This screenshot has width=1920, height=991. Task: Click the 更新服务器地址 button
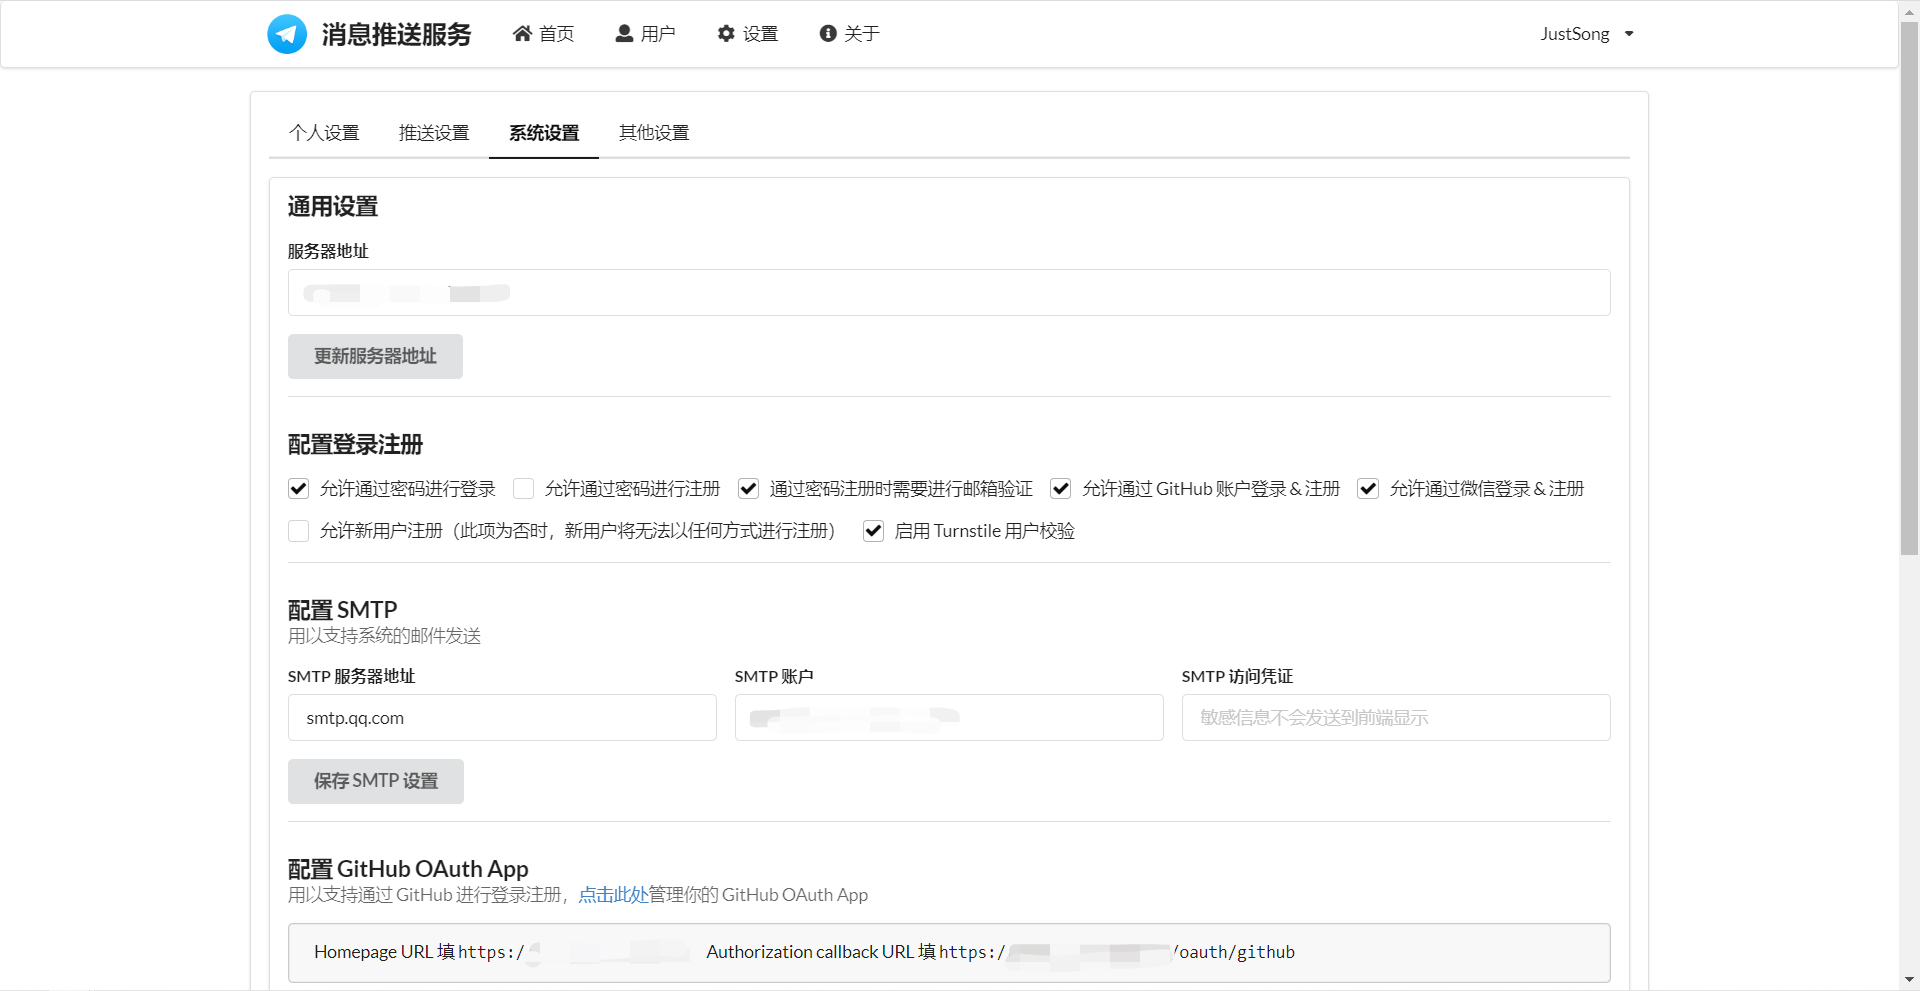375,356
